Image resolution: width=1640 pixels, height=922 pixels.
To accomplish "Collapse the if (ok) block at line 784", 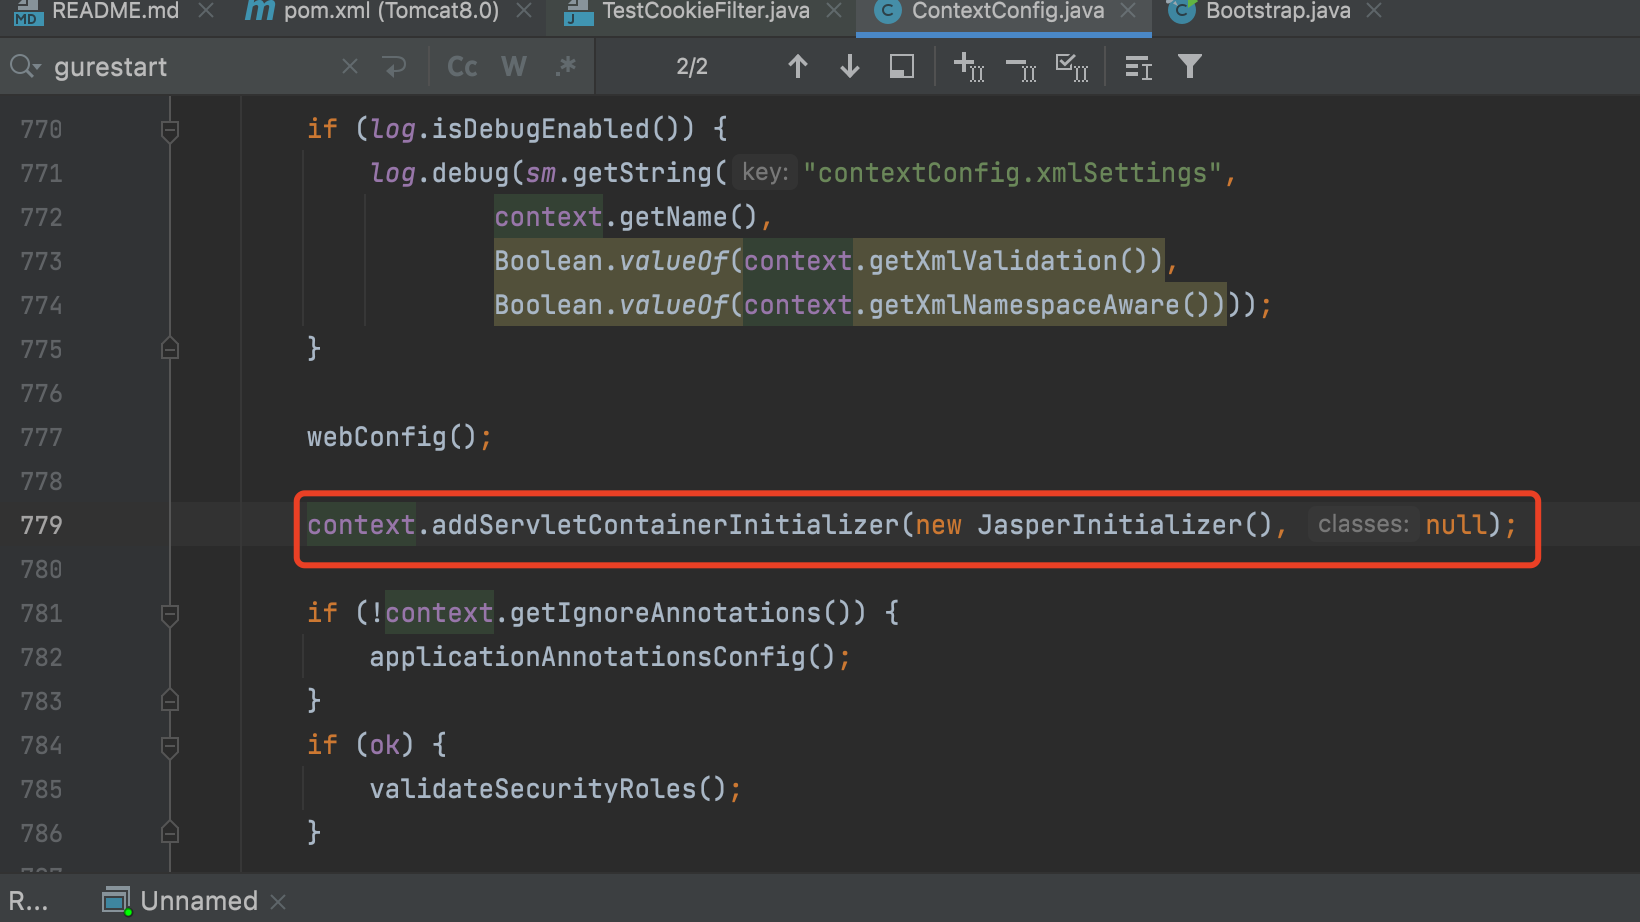I will (x=170, y=746).
